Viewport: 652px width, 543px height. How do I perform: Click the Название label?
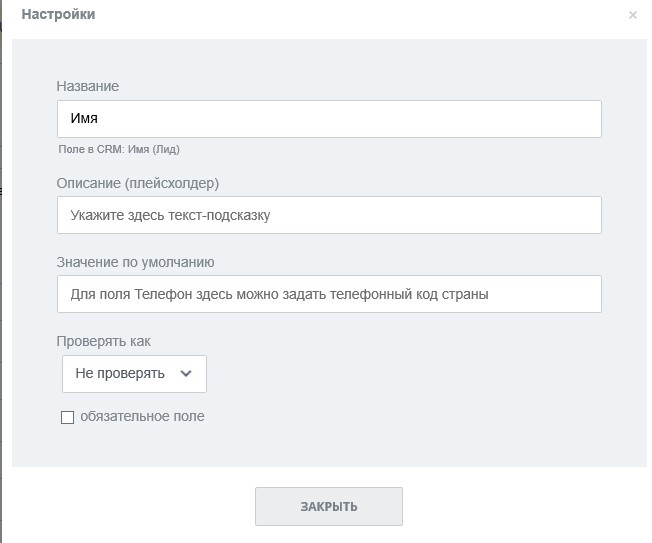point(88,86)
